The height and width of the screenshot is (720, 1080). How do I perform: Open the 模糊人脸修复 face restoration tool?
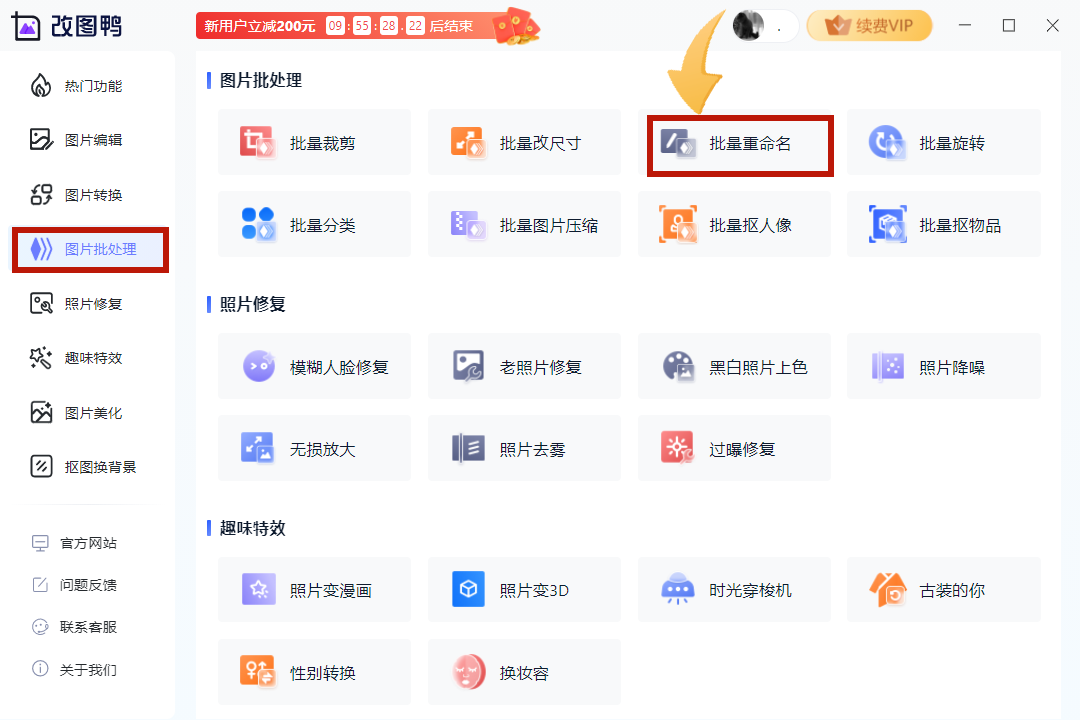point(314,366)
